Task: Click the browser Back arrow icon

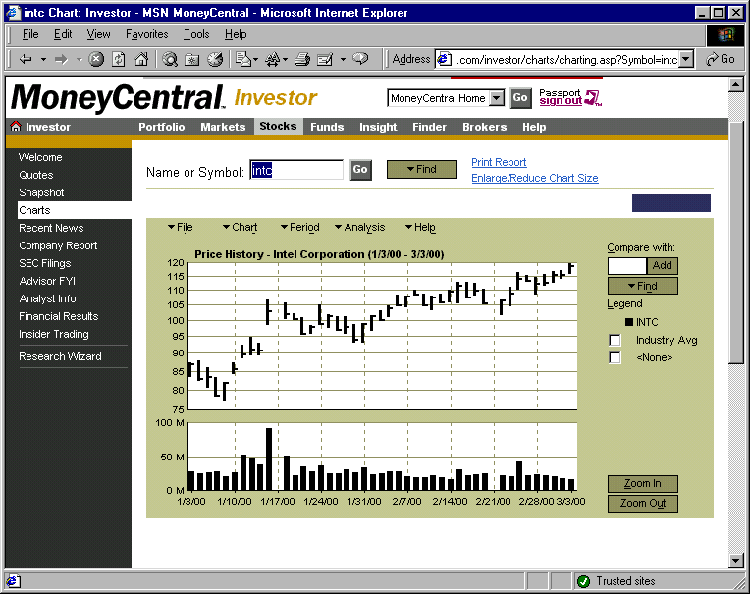Action: click(x=25, y=59)
